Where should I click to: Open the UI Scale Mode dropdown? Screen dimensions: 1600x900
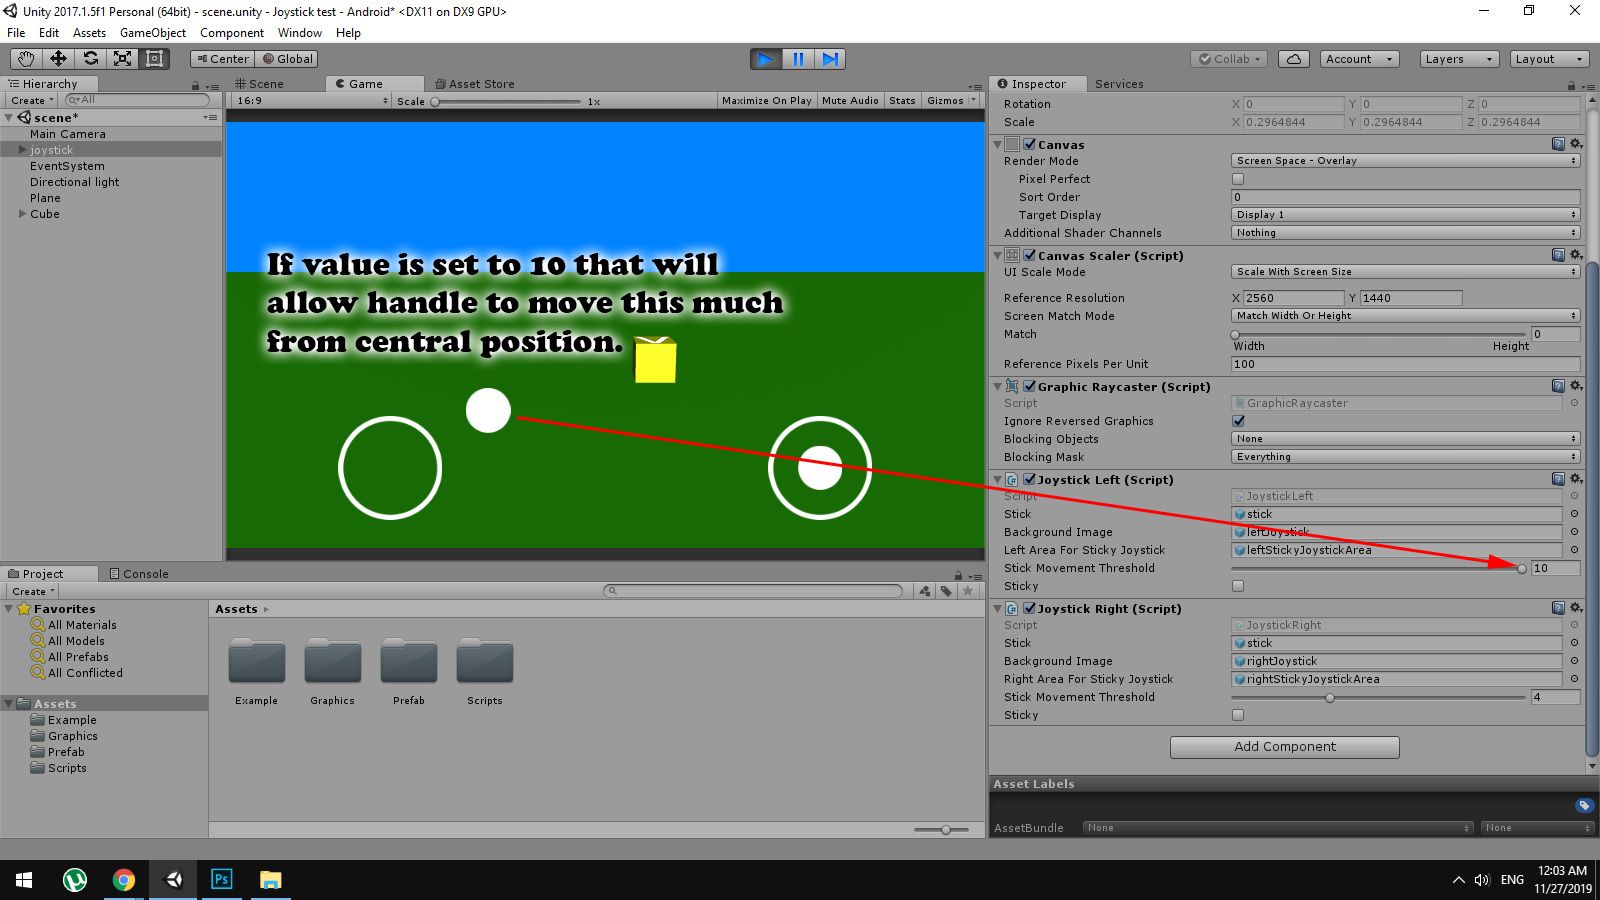coord(1405,271)
